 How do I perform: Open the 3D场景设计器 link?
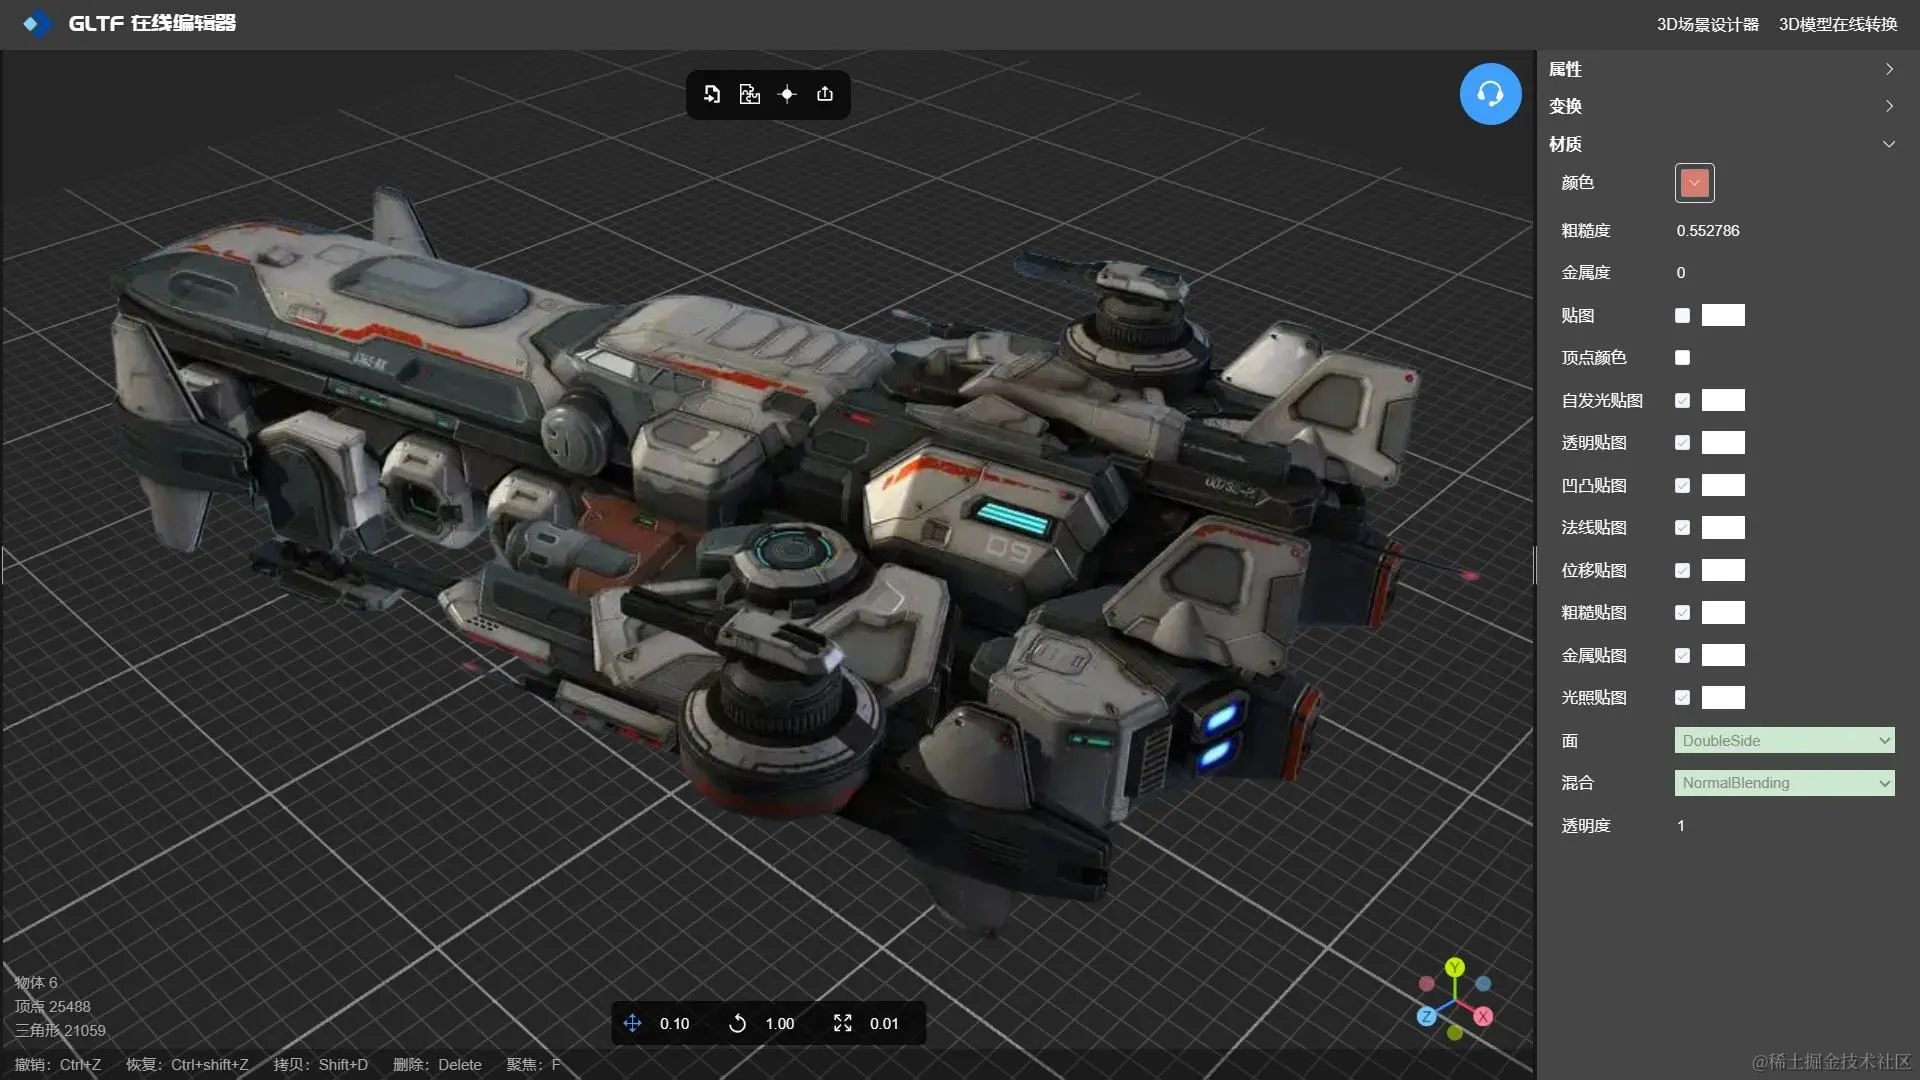click(1707, 24)
